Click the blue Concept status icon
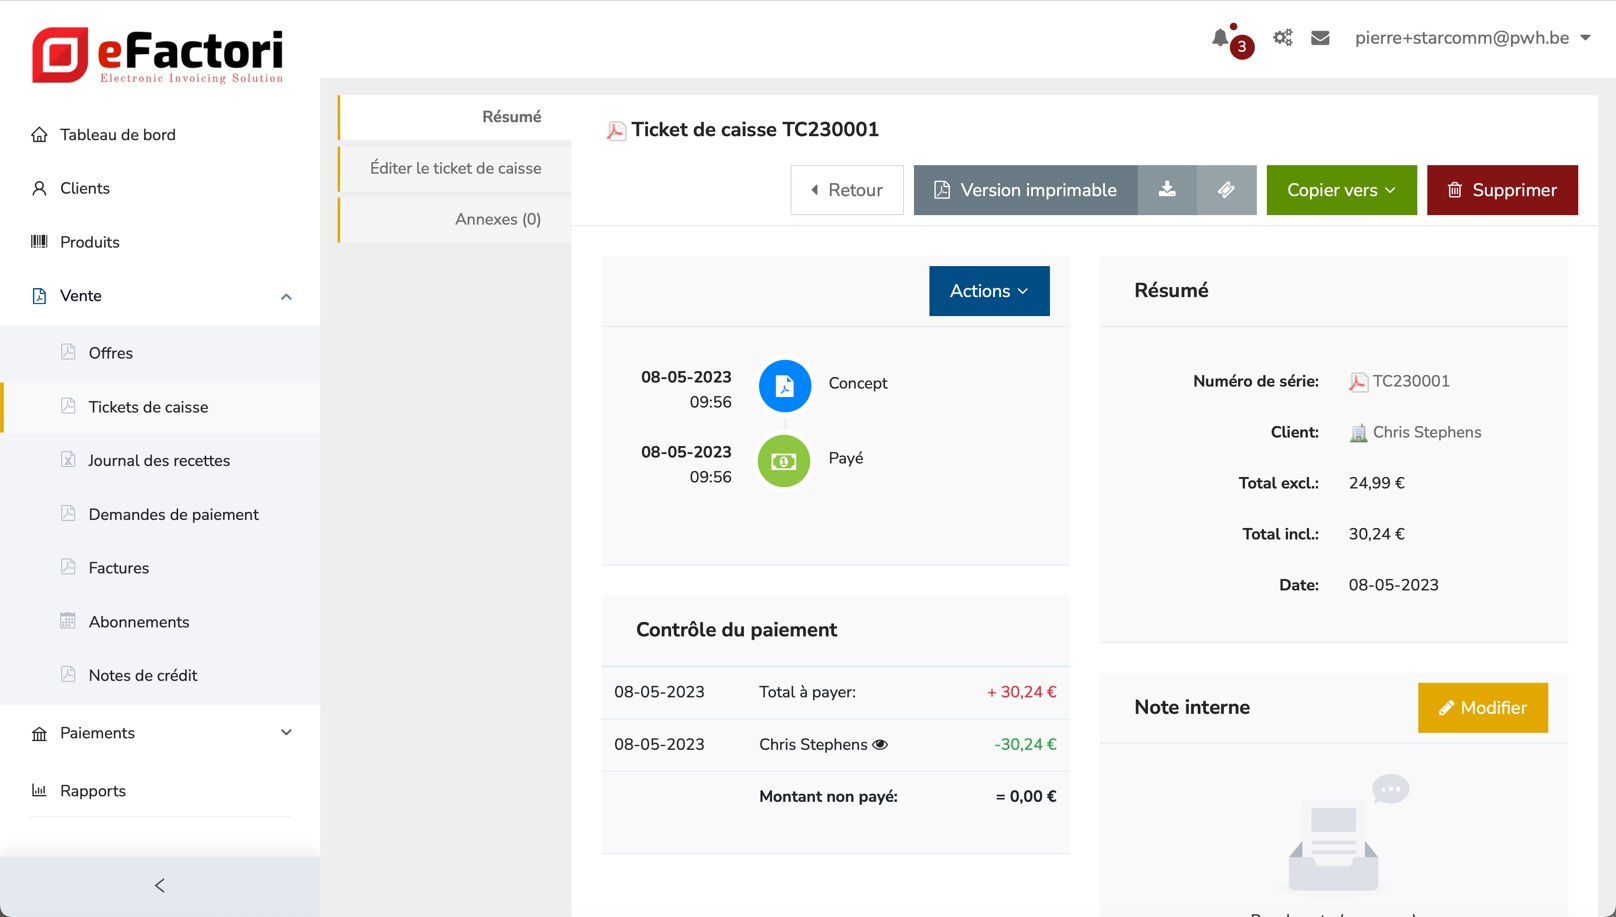This screenshot has height=917, width=1616. [784, 386]
